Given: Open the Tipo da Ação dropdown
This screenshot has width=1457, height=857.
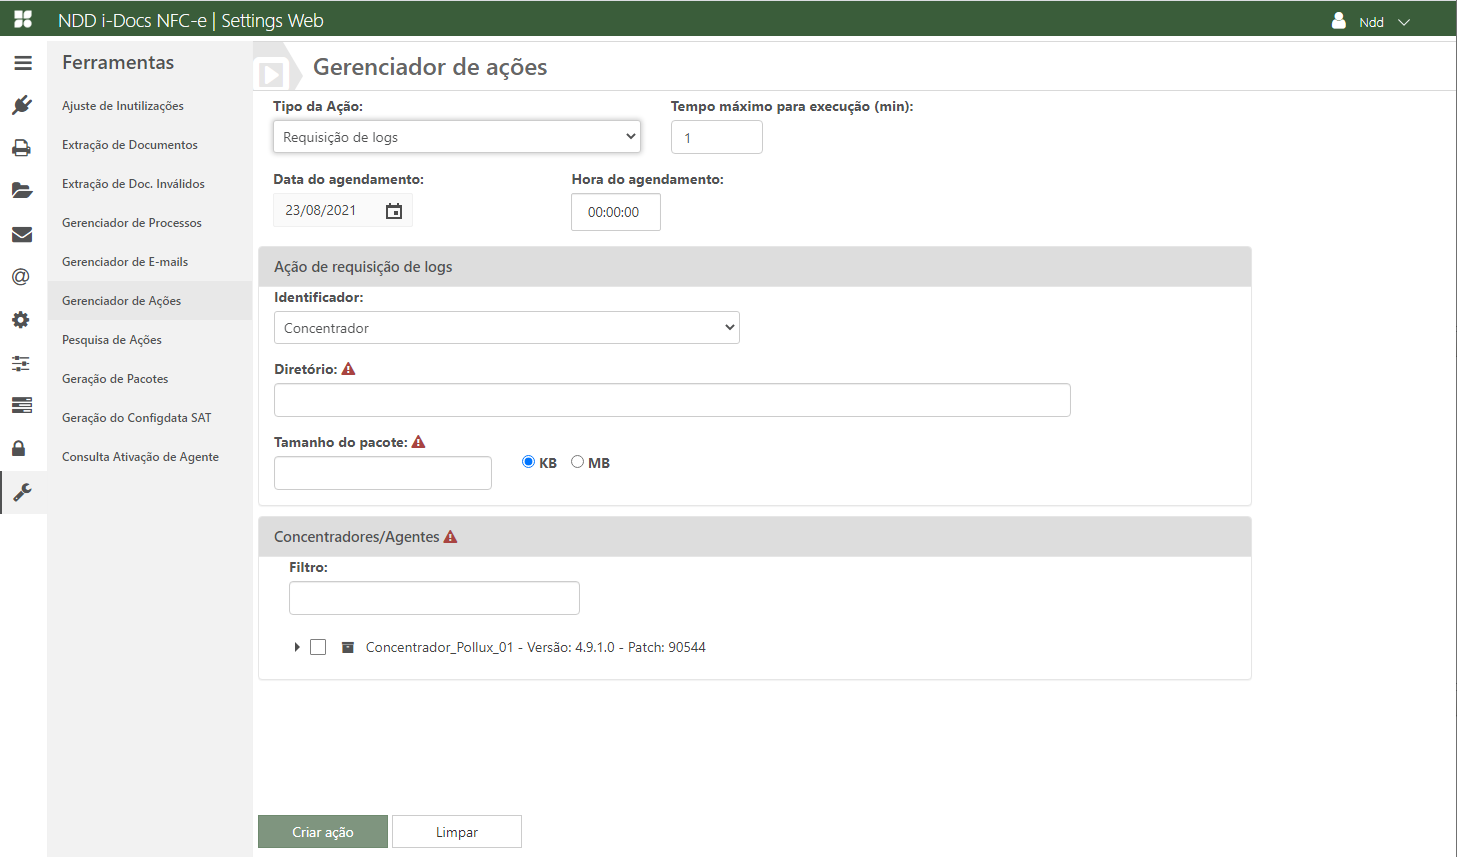Looking at the screenshot, I should coord(456,137).
